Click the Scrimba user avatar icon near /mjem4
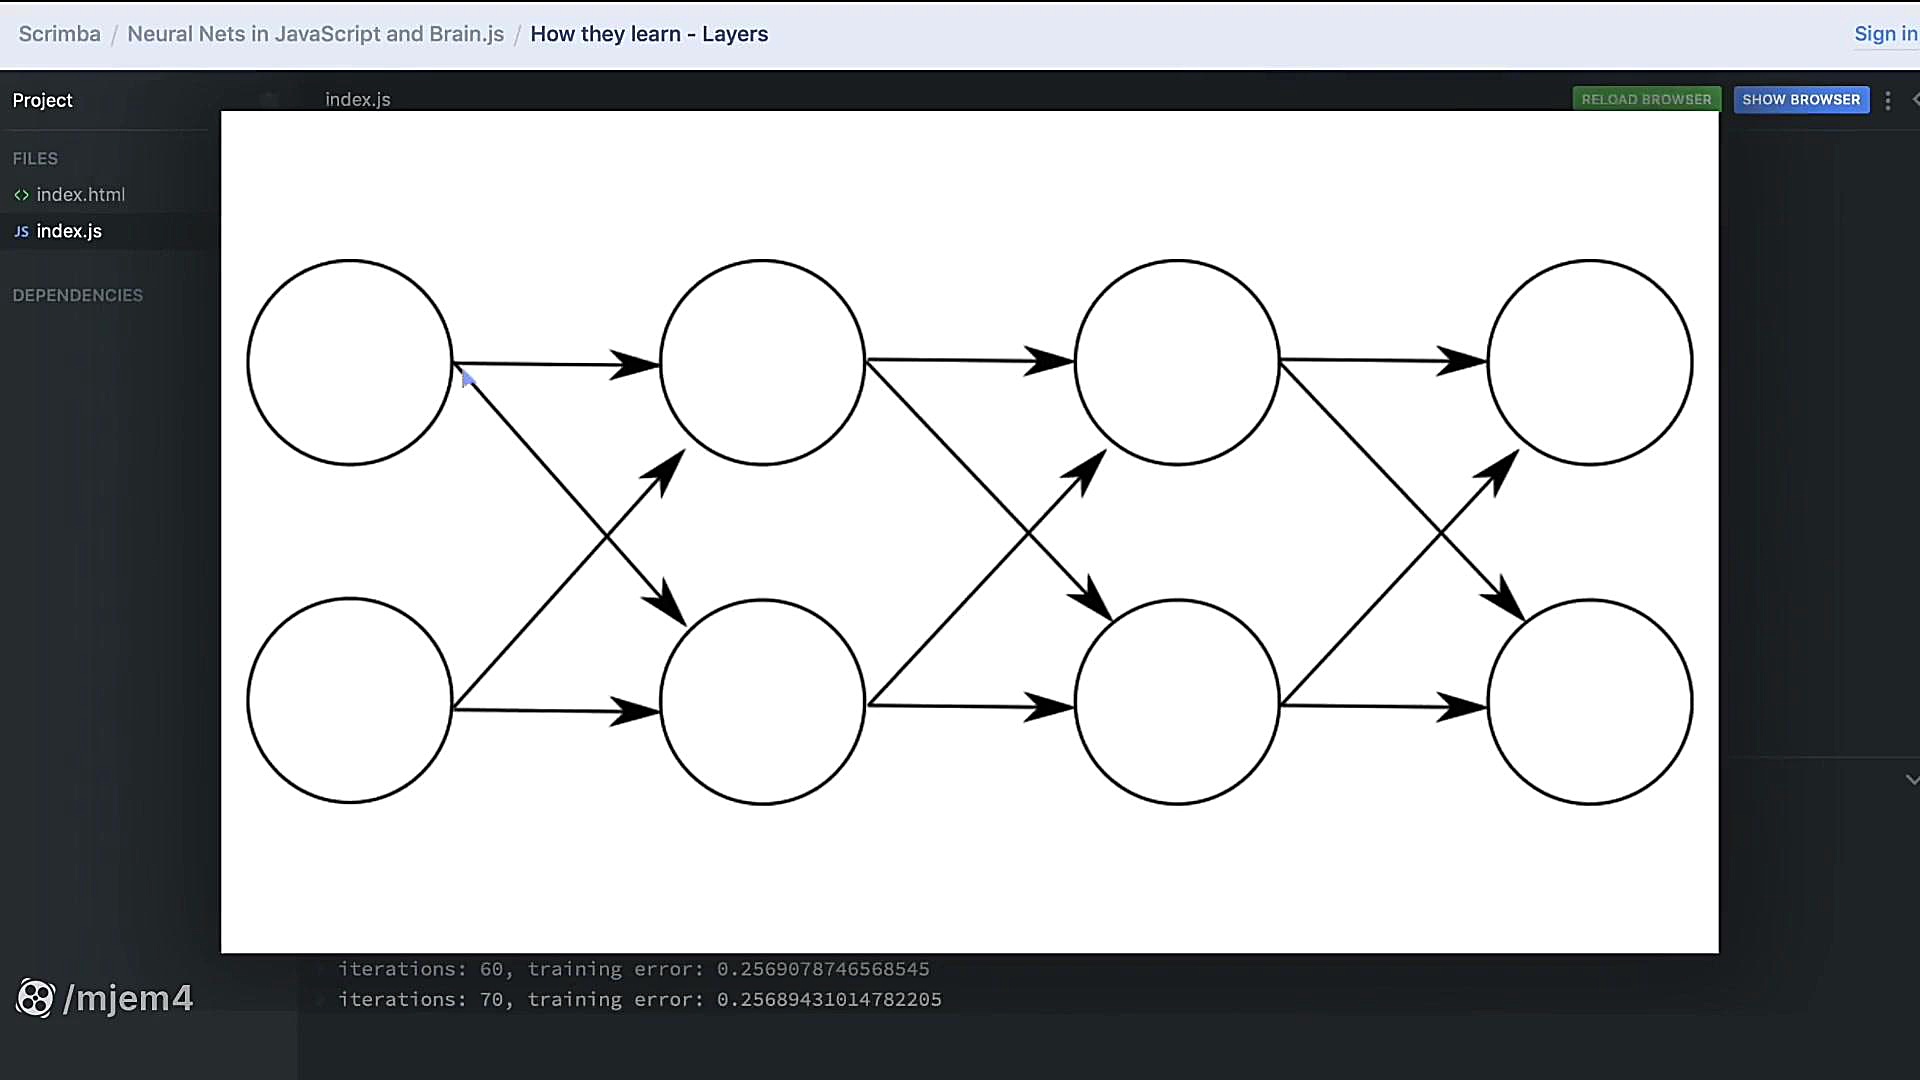 tap(35, 998)
